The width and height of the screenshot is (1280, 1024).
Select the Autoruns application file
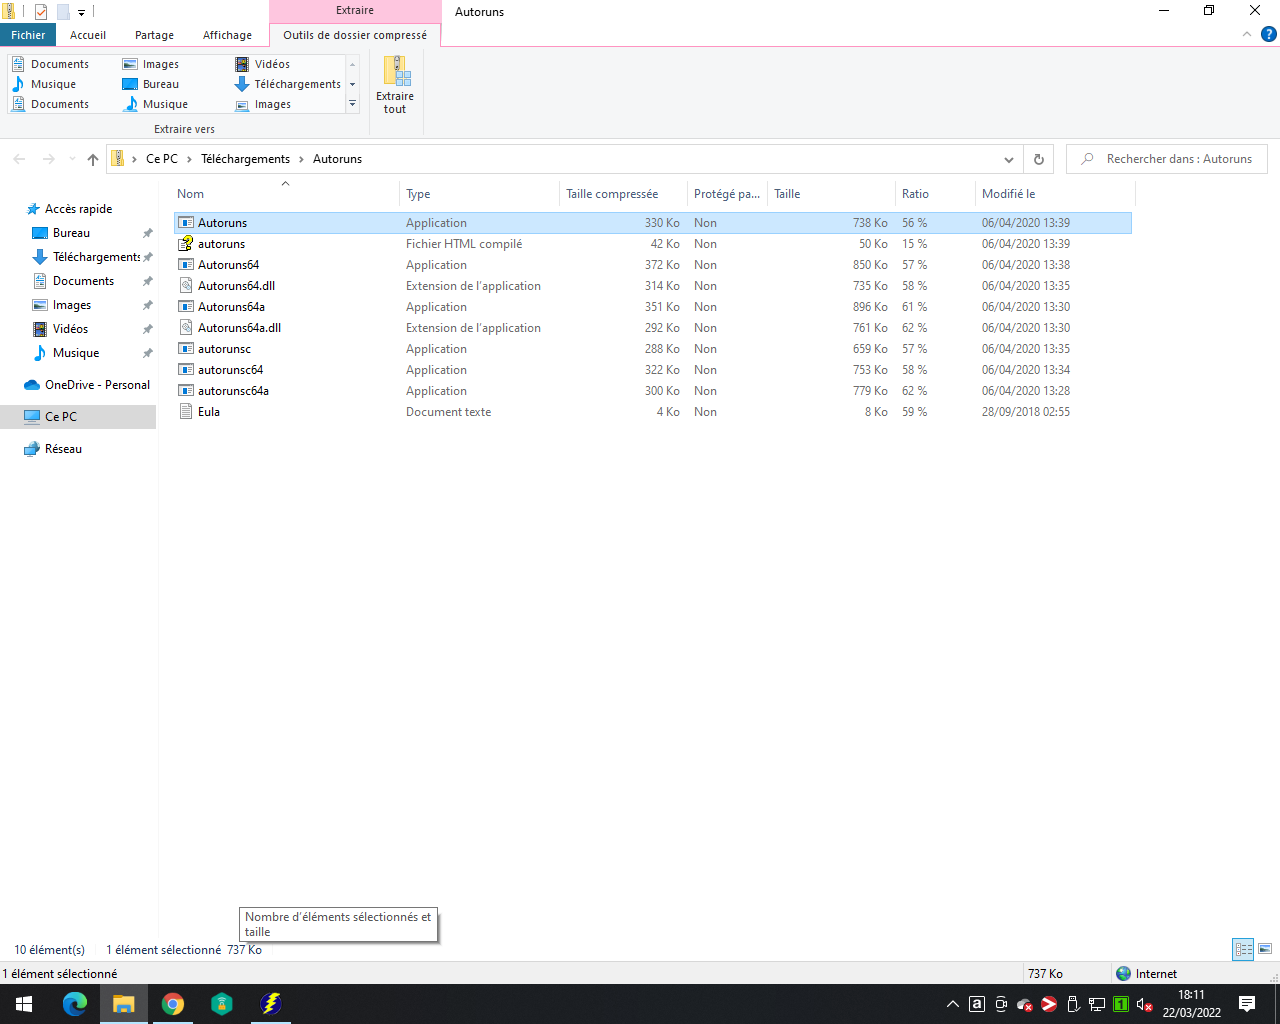[x=653, y=223]
